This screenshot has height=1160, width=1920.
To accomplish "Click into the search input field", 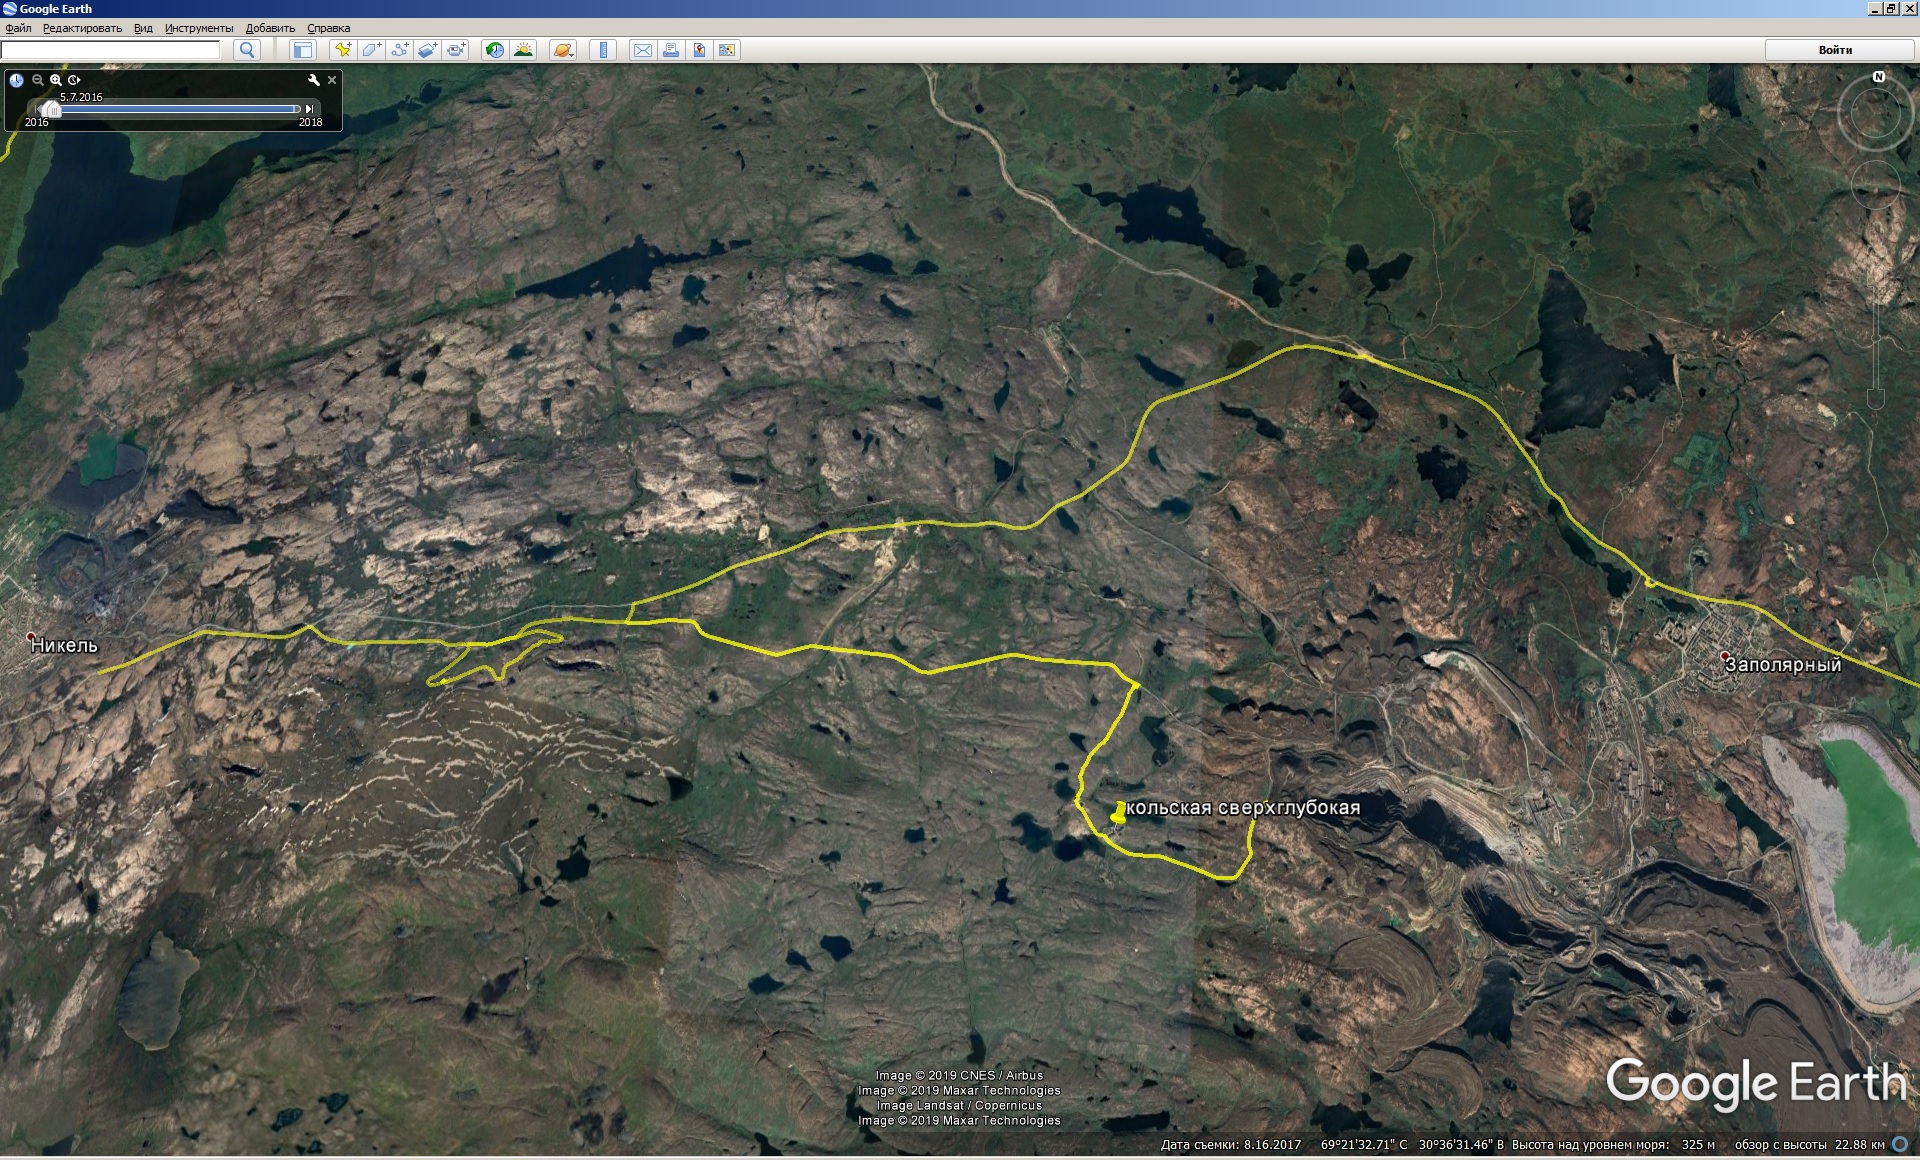I will tap(111, 50).
